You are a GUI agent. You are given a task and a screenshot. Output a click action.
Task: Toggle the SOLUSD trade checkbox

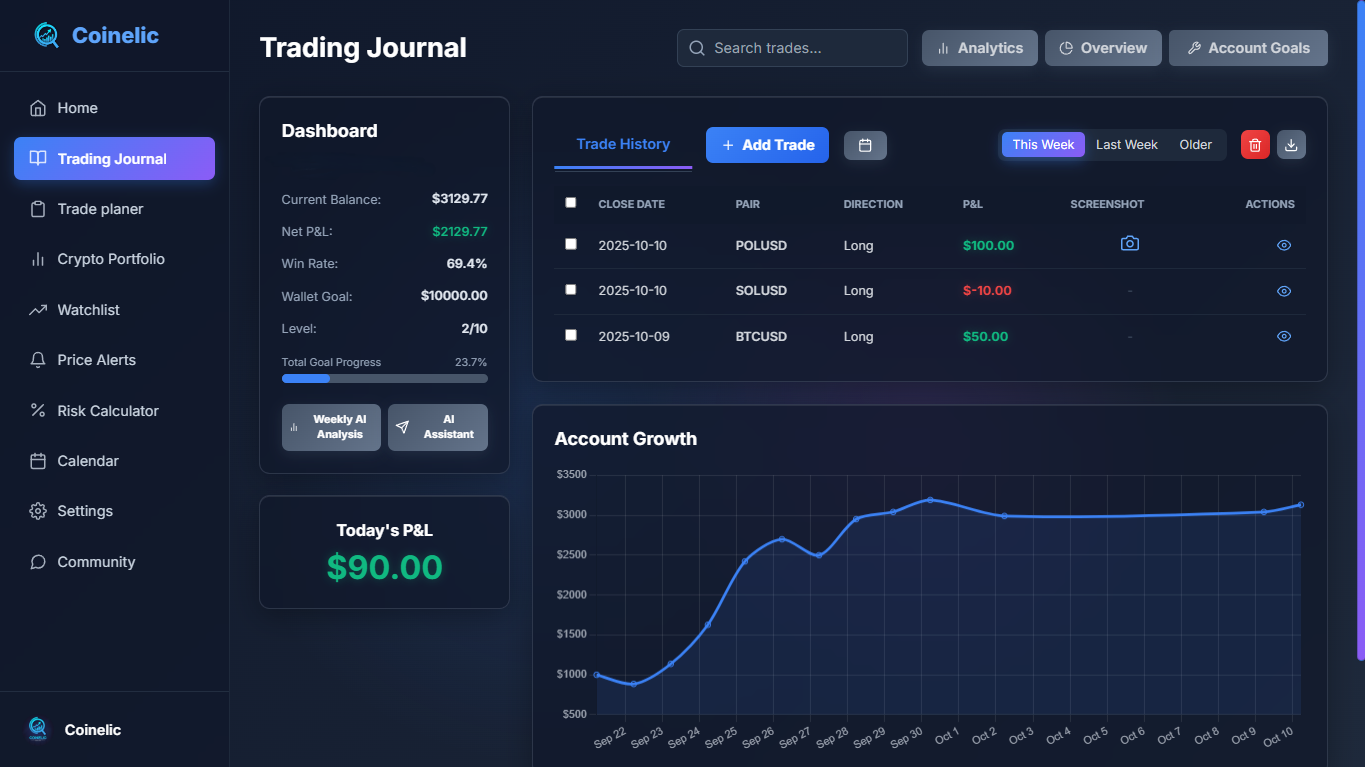pyautogui.click(x=571, y=289)
